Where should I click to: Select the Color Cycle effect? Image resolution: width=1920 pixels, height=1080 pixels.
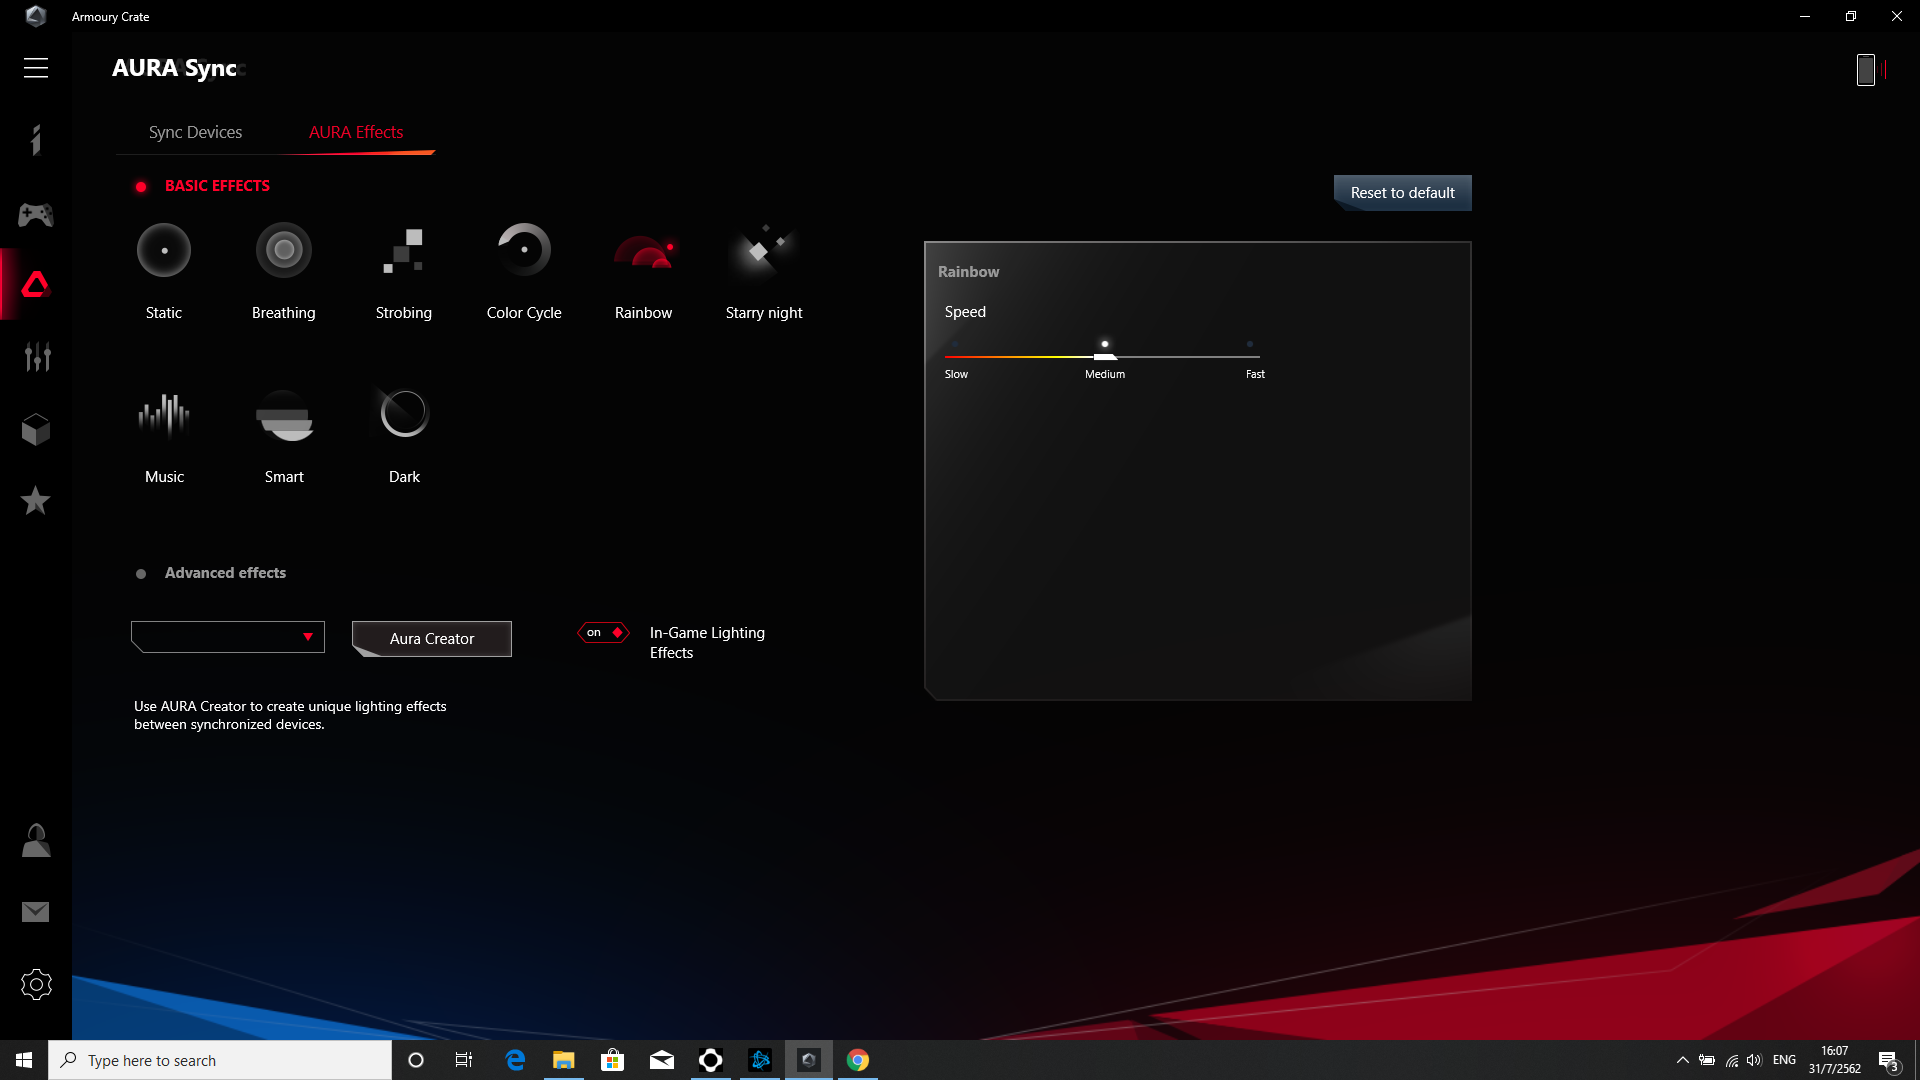[524, 271]
